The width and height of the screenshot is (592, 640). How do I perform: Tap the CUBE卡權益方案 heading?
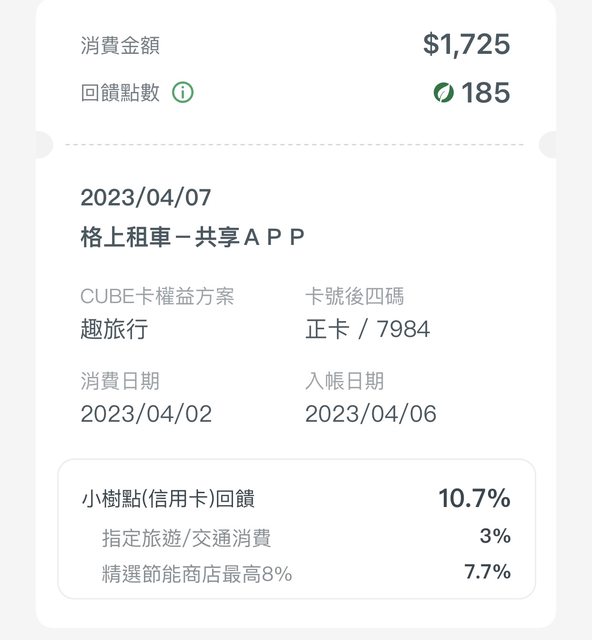coord(157,296)
